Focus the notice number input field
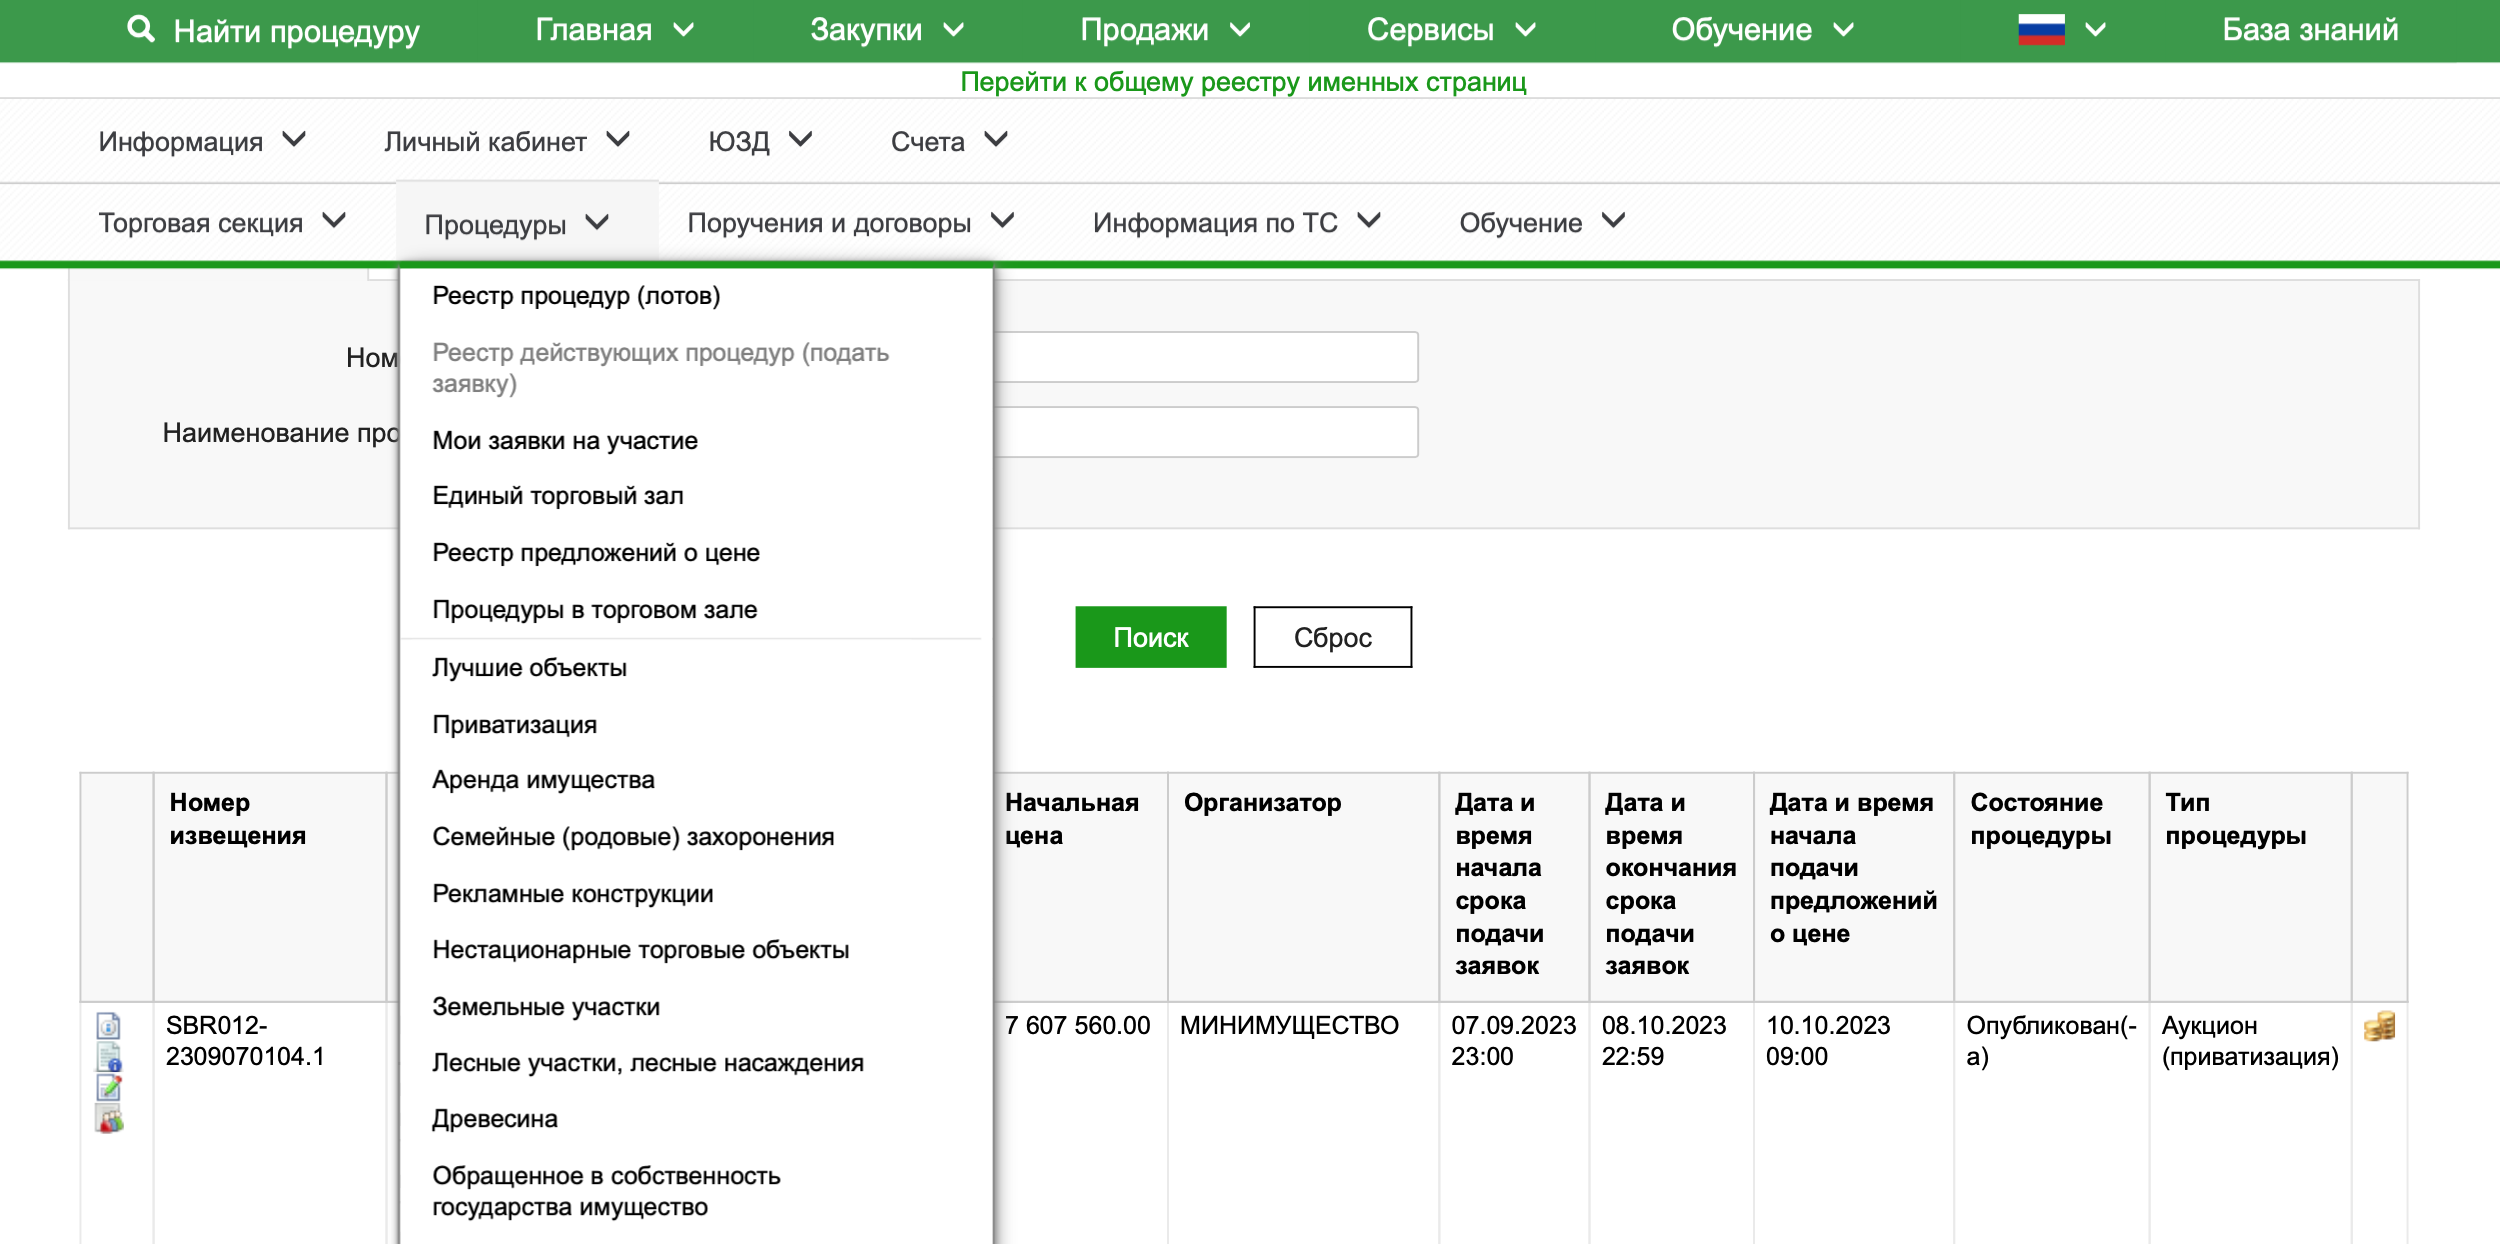Viewport: 2500px width, 1244px height. [1205, 357]
